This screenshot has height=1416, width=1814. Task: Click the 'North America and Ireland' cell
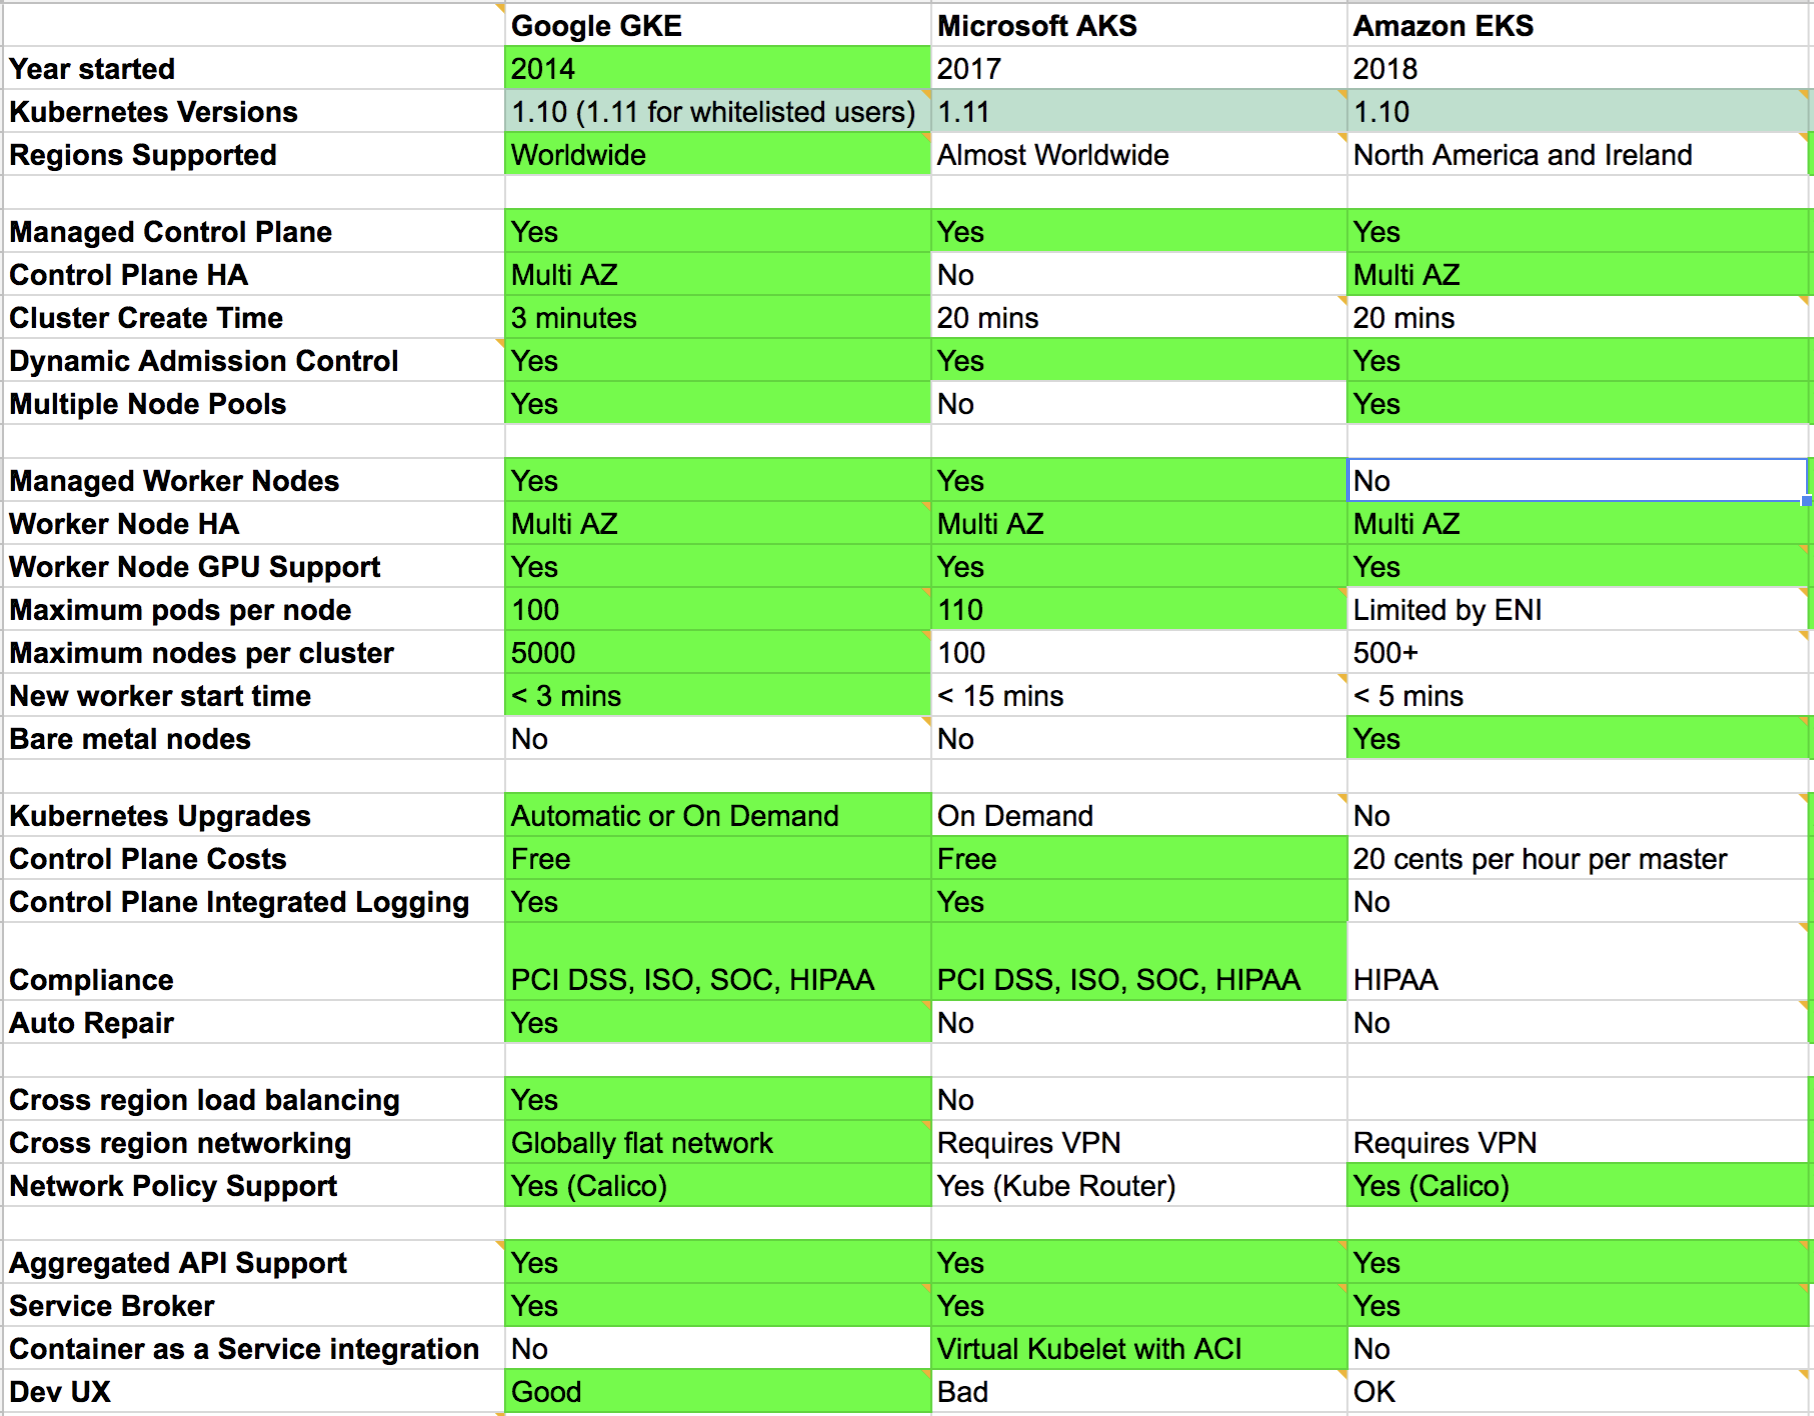tap(1578, 154)
